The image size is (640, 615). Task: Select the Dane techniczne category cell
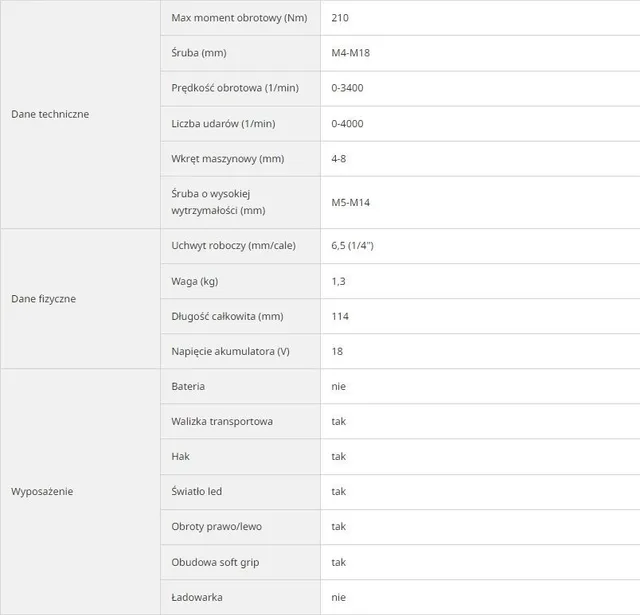pos(80,114)
